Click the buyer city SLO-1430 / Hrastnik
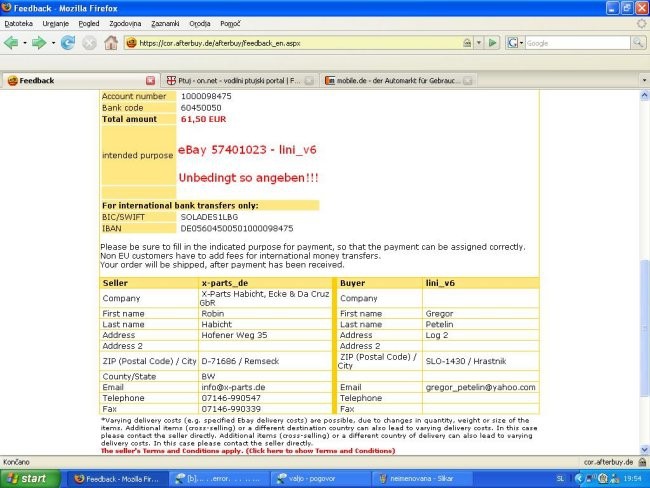 coord(466,361)
